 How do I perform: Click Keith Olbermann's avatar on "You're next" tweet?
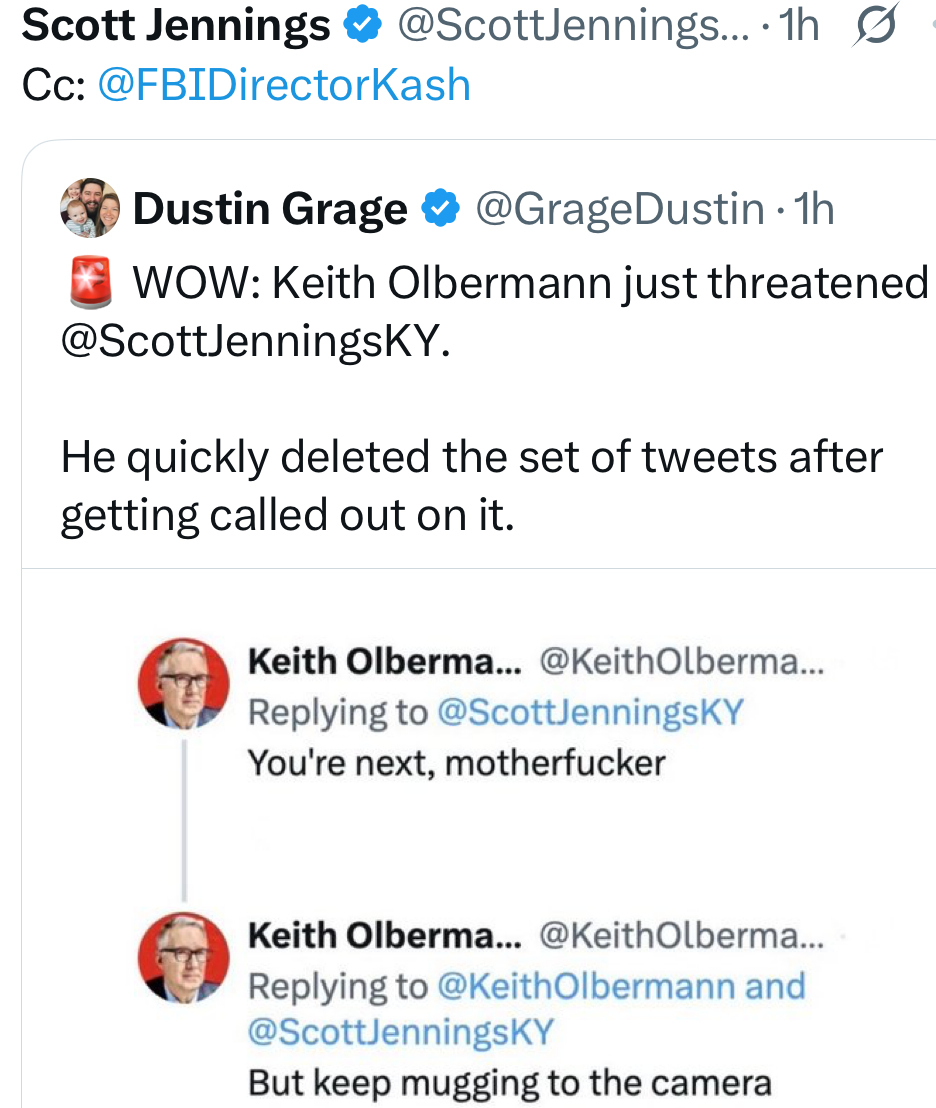pyautogui.click(x=183, y=684)
